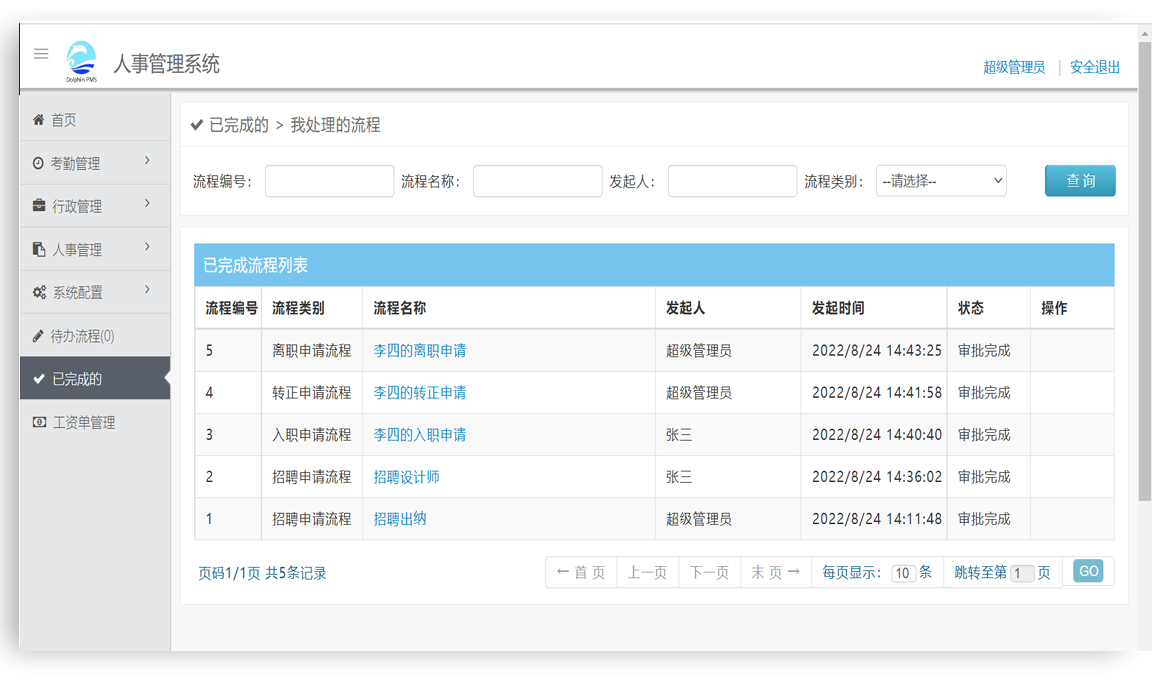Click the pencil icon beside 待办流程
1168x680 pixels.
pyautogui.click(x=37, y=336)
